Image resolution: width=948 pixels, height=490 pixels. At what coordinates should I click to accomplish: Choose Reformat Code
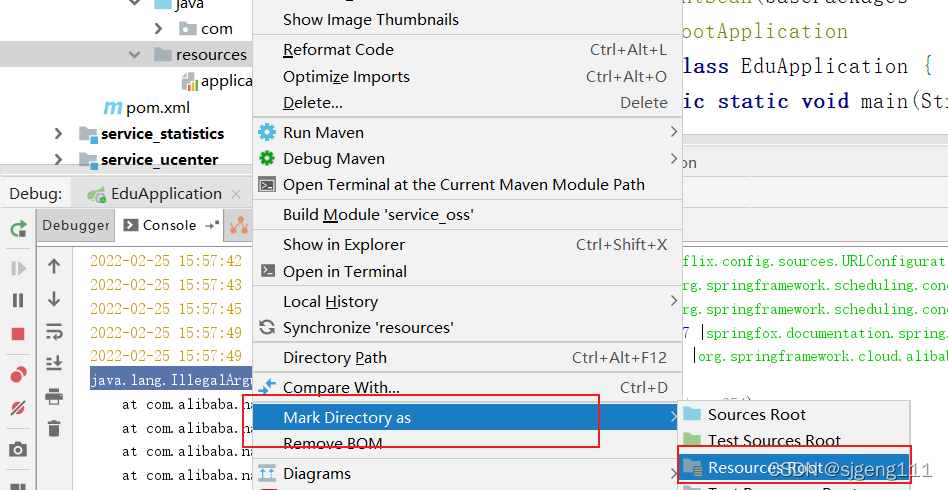click(x=467, y=50)
